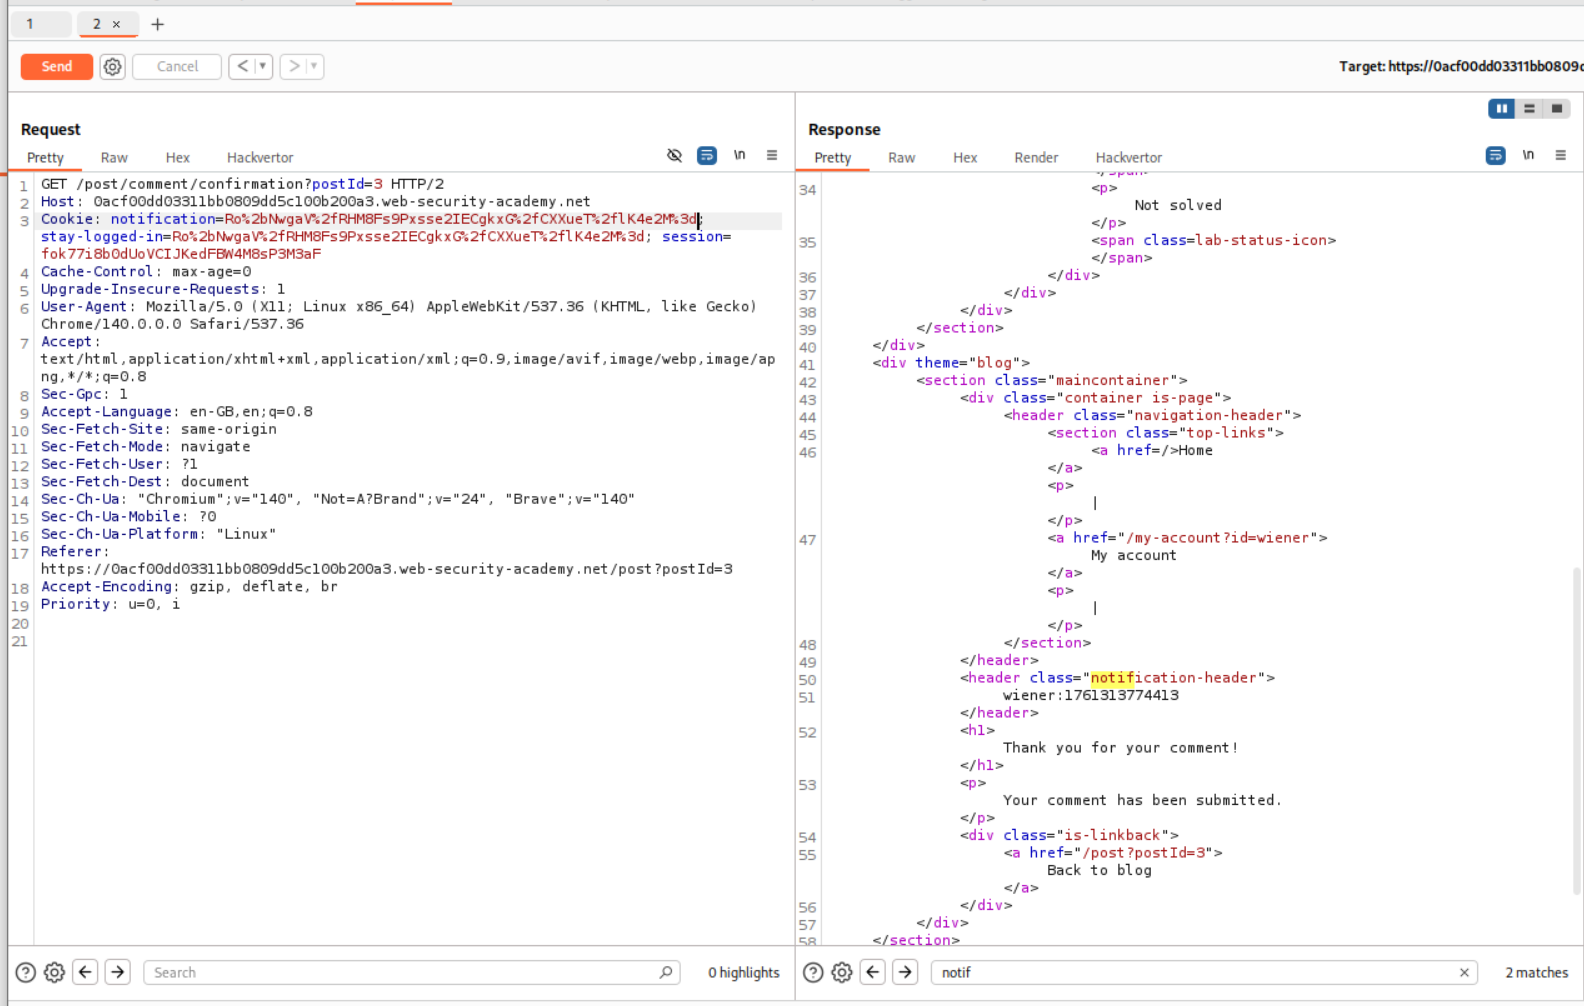Open the Response panel hamburger menu

(1560, 155)
